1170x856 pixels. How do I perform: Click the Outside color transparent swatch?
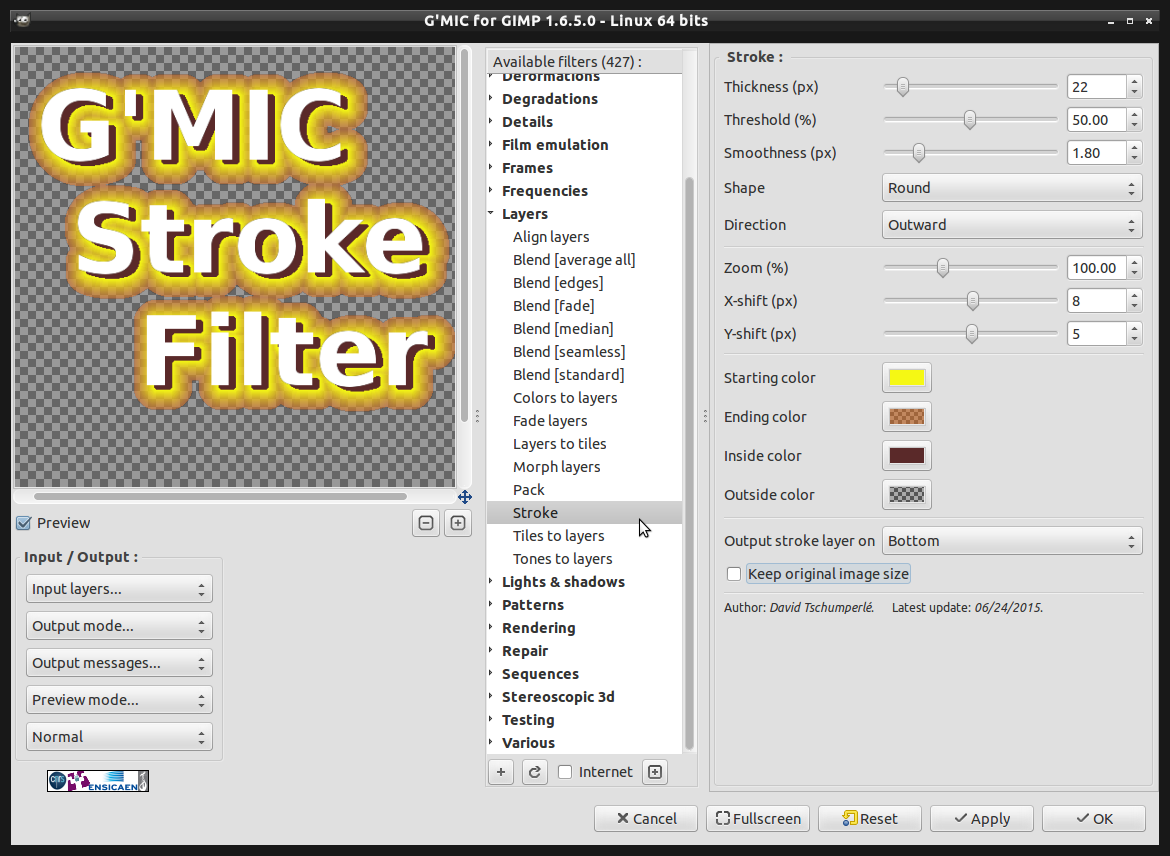tap(907, 494)
